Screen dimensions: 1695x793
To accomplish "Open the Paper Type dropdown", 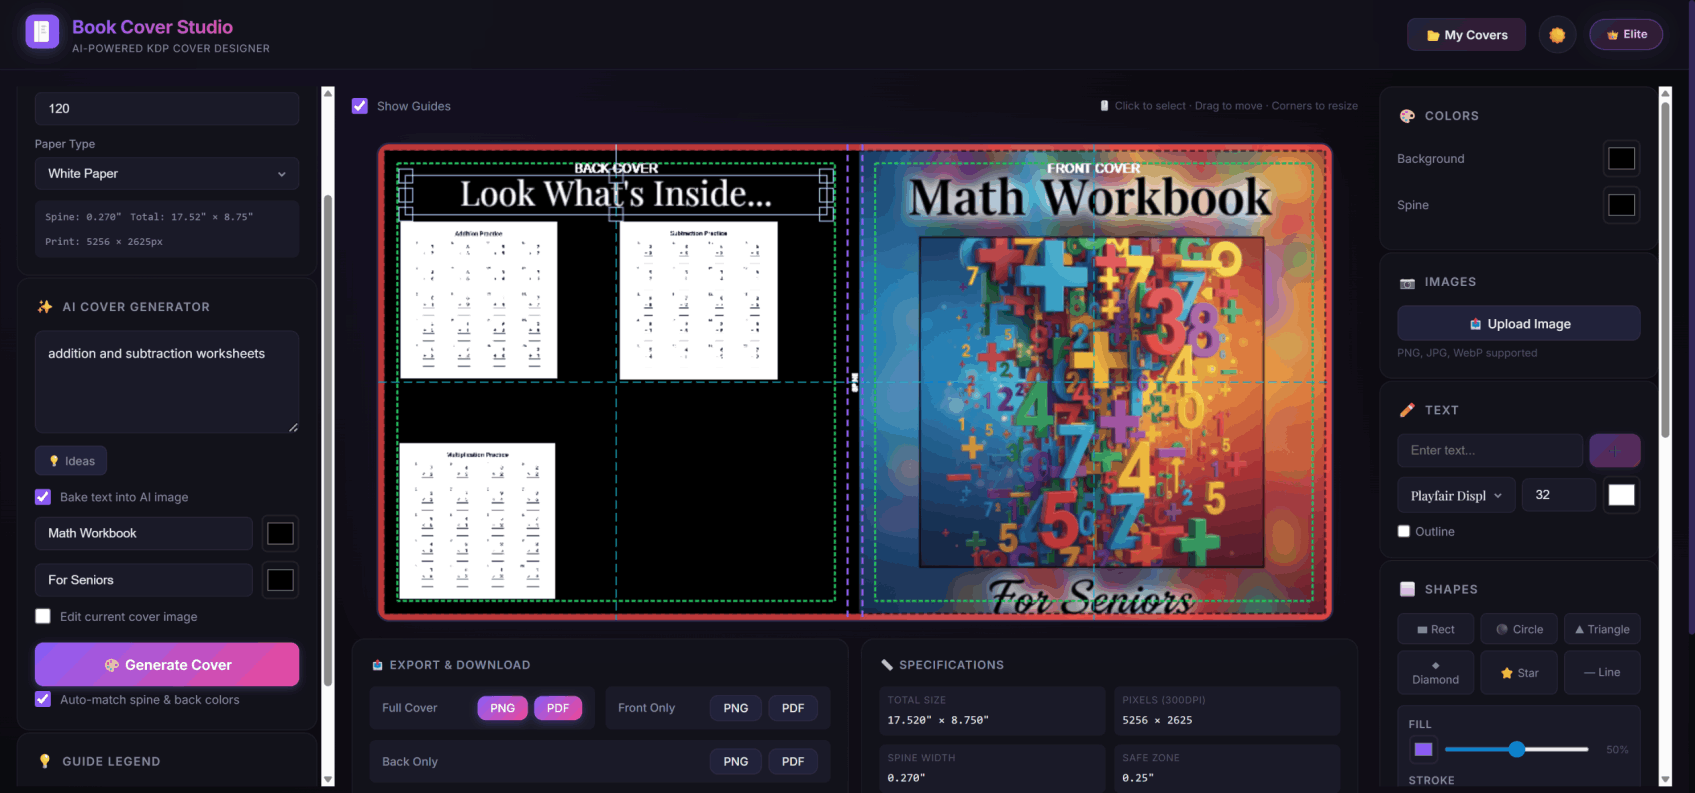I will (166, 174).
